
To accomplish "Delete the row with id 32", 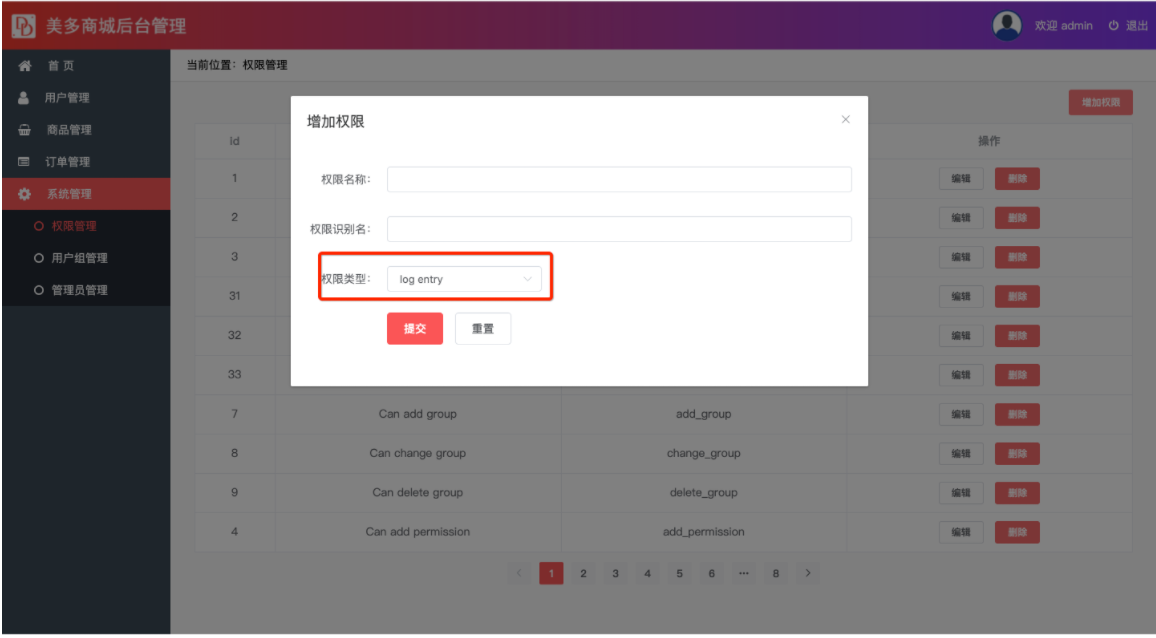I will (1017, 336).
